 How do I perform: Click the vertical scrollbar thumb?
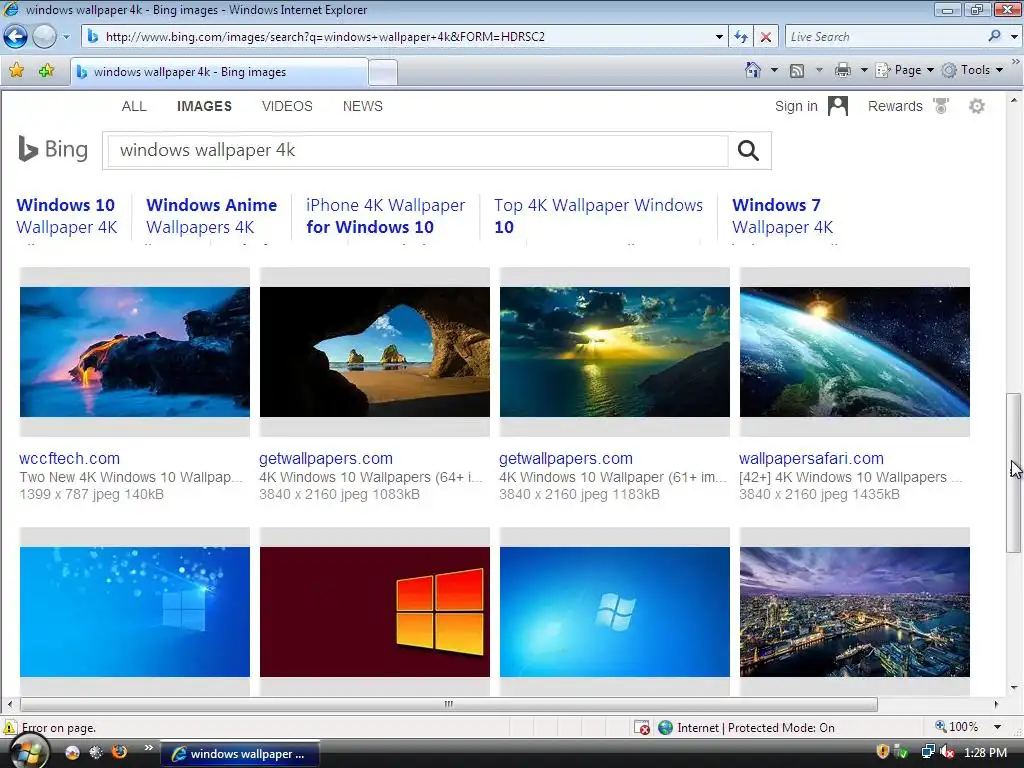click(1014, 473)
